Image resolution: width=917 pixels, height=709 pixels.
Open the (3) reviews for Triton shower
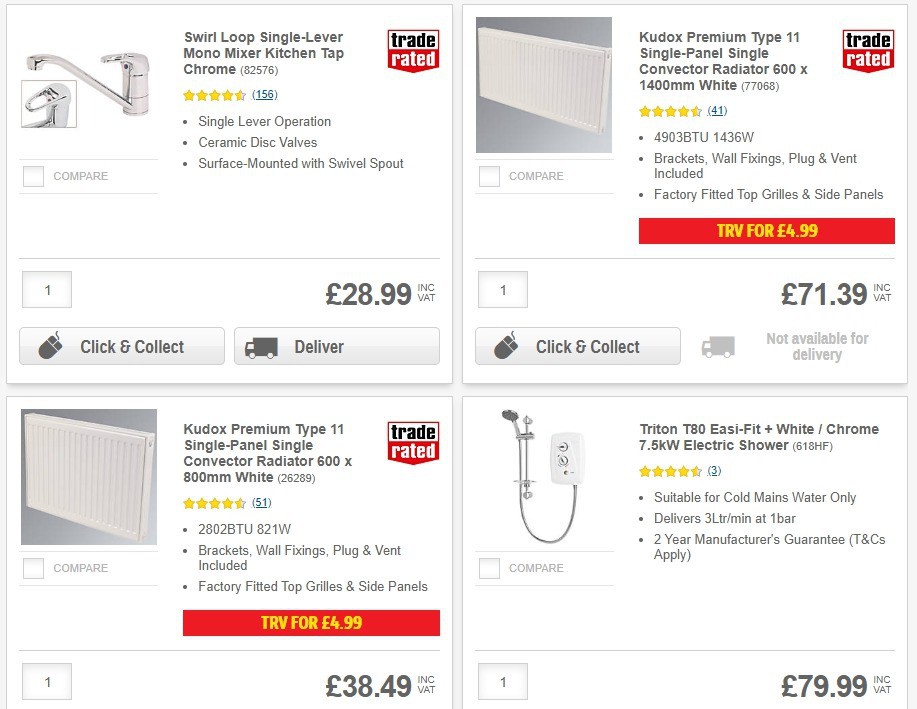[x=713, y=469]
